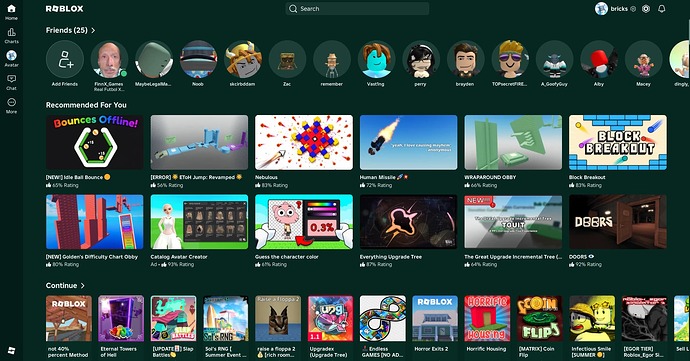Screen dimensions: 690x361
Task: Click the Search field
Action: pos(357,8)
